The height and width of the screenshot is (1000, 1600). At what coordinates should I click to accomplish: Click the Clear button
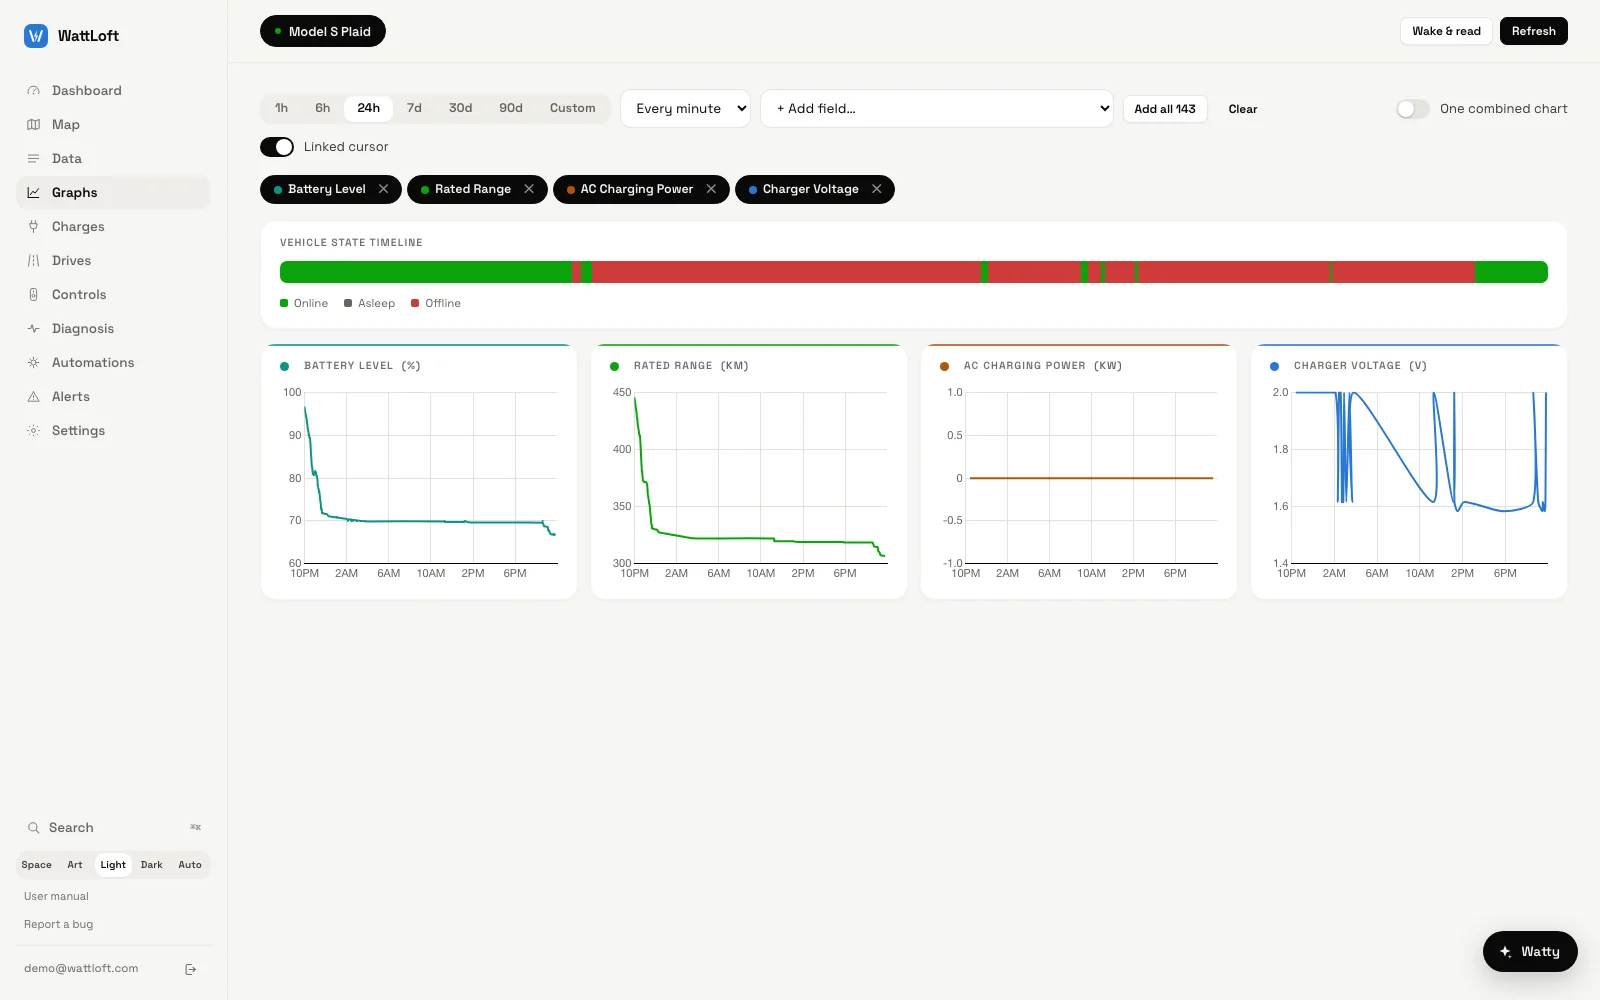click(1243, 109)
